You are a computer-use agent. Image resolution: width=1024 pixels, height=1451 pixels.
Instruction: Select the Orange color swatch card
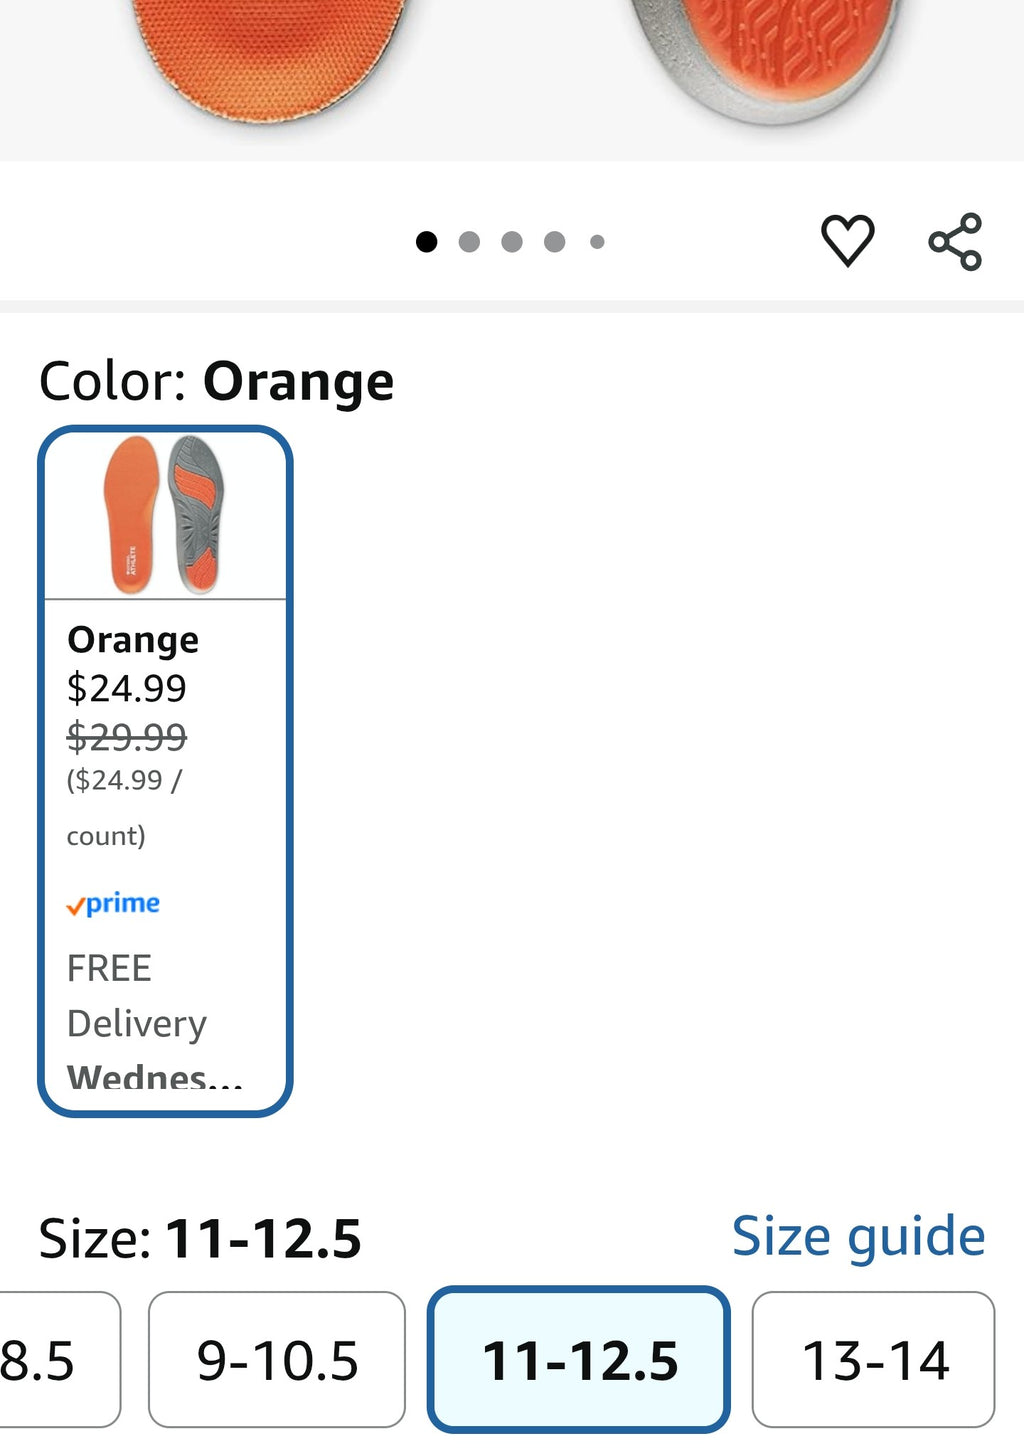pyautogui.click(x=165, y=771)
